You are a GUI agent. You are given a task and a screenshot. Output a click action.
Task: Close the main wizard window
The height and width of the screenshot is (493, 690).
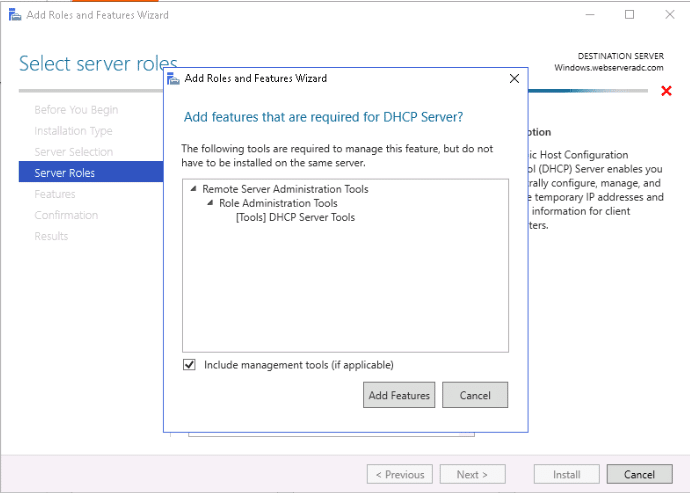pos(670,15)
